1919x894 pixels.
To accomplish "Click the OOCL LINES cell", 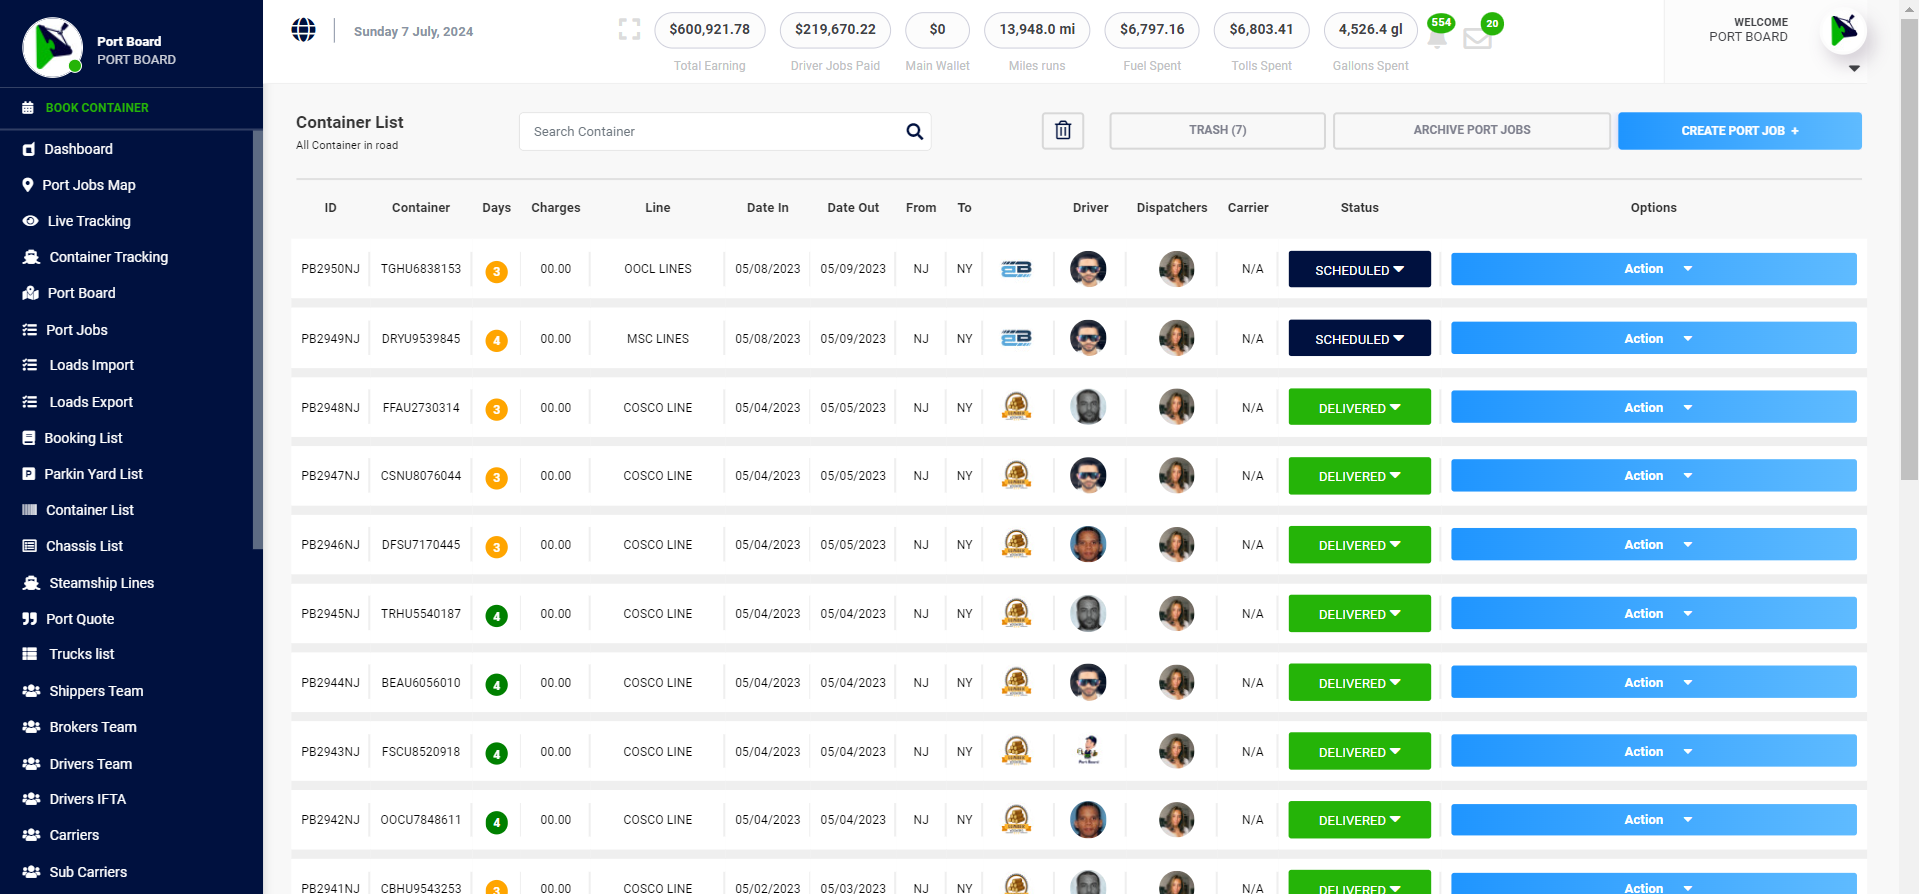I will point(657,269).
